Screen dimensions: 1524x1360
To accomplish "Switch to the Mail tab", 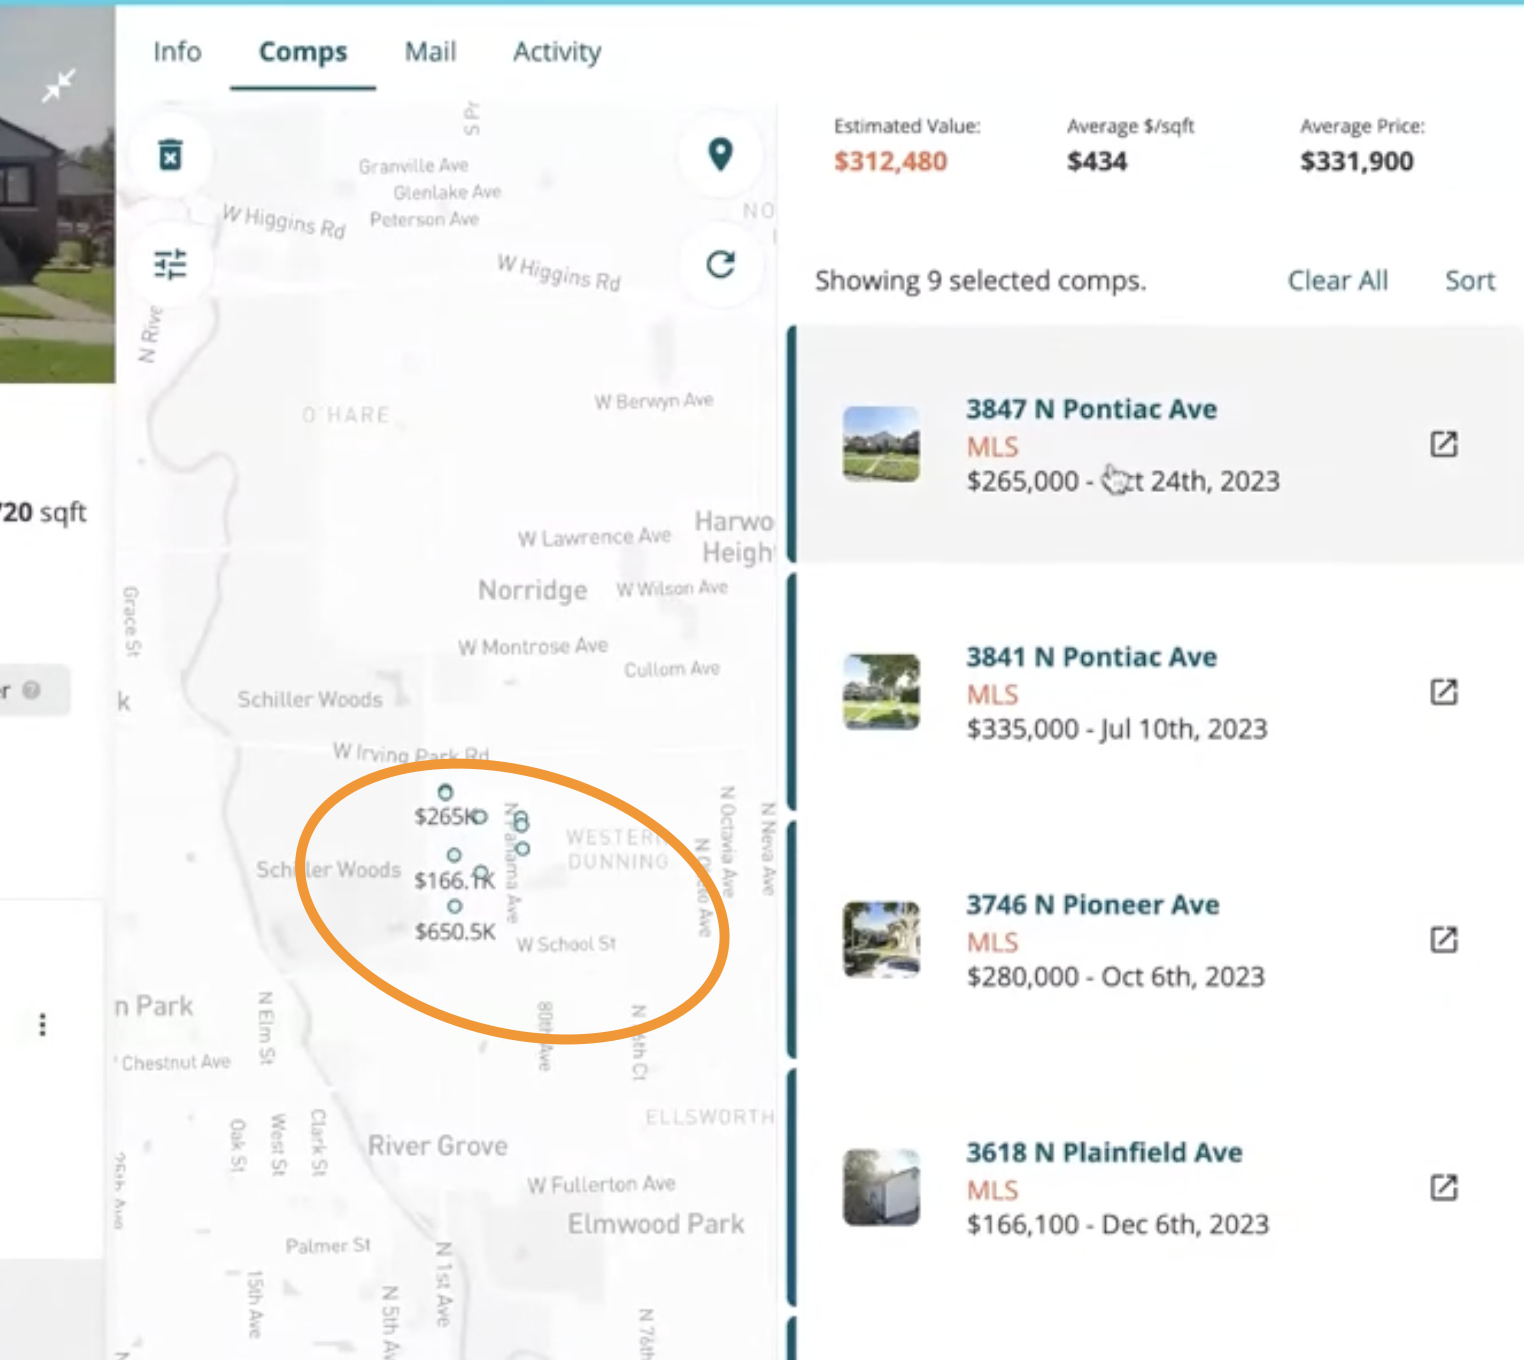I will [430, 52].
